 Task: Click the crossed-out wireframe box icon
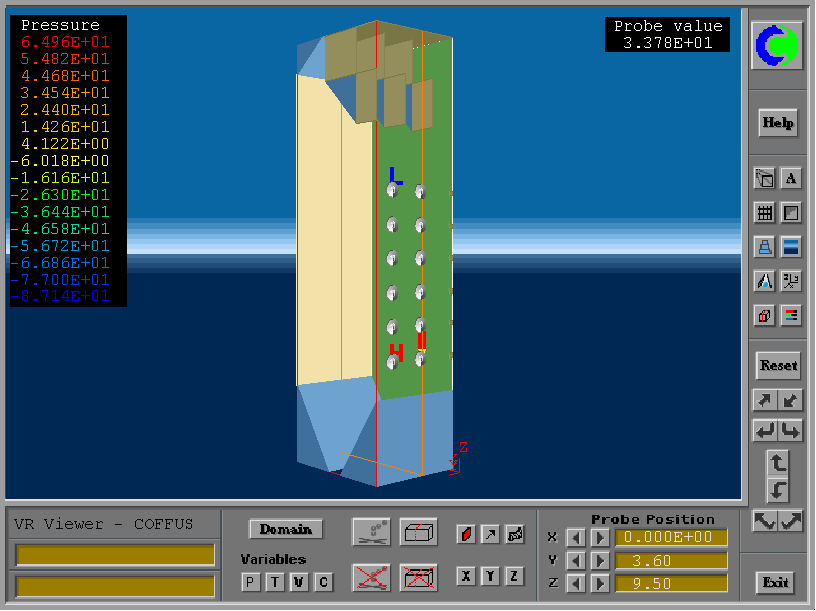pyautogui.click(x=418, y=577)
